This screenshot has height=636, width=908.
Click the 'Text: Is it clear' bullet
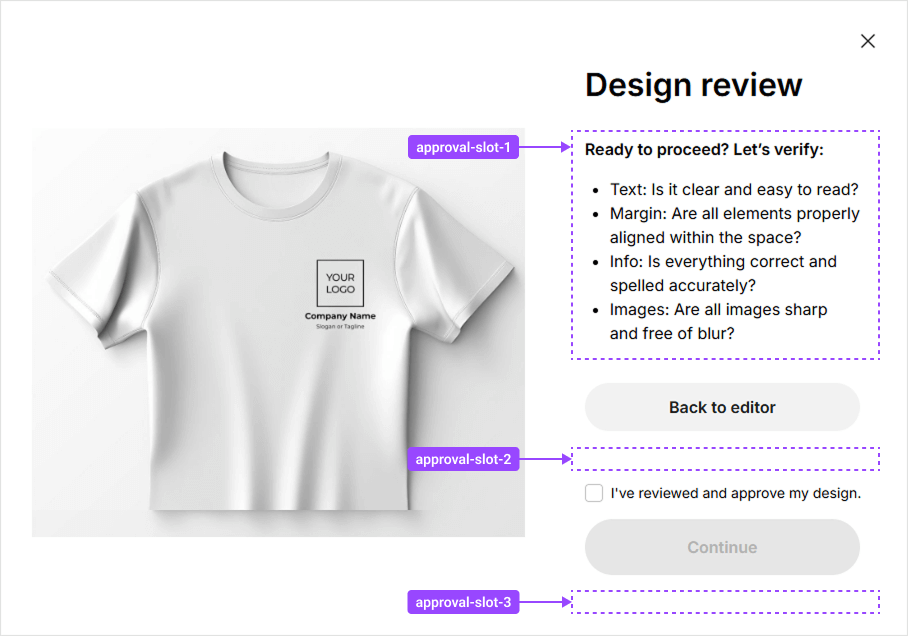[x=734, y=189]
